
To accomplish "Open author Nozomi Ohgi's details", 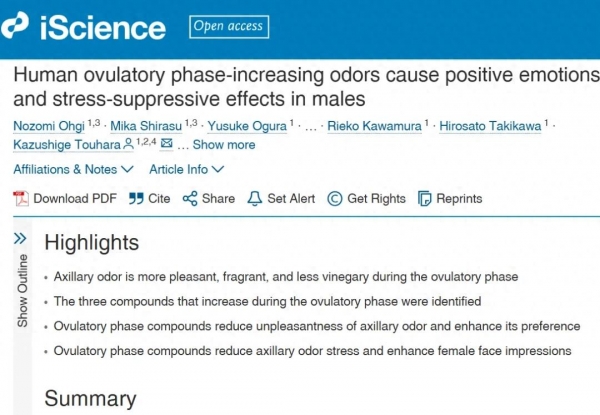I will [x=46, y=125].
